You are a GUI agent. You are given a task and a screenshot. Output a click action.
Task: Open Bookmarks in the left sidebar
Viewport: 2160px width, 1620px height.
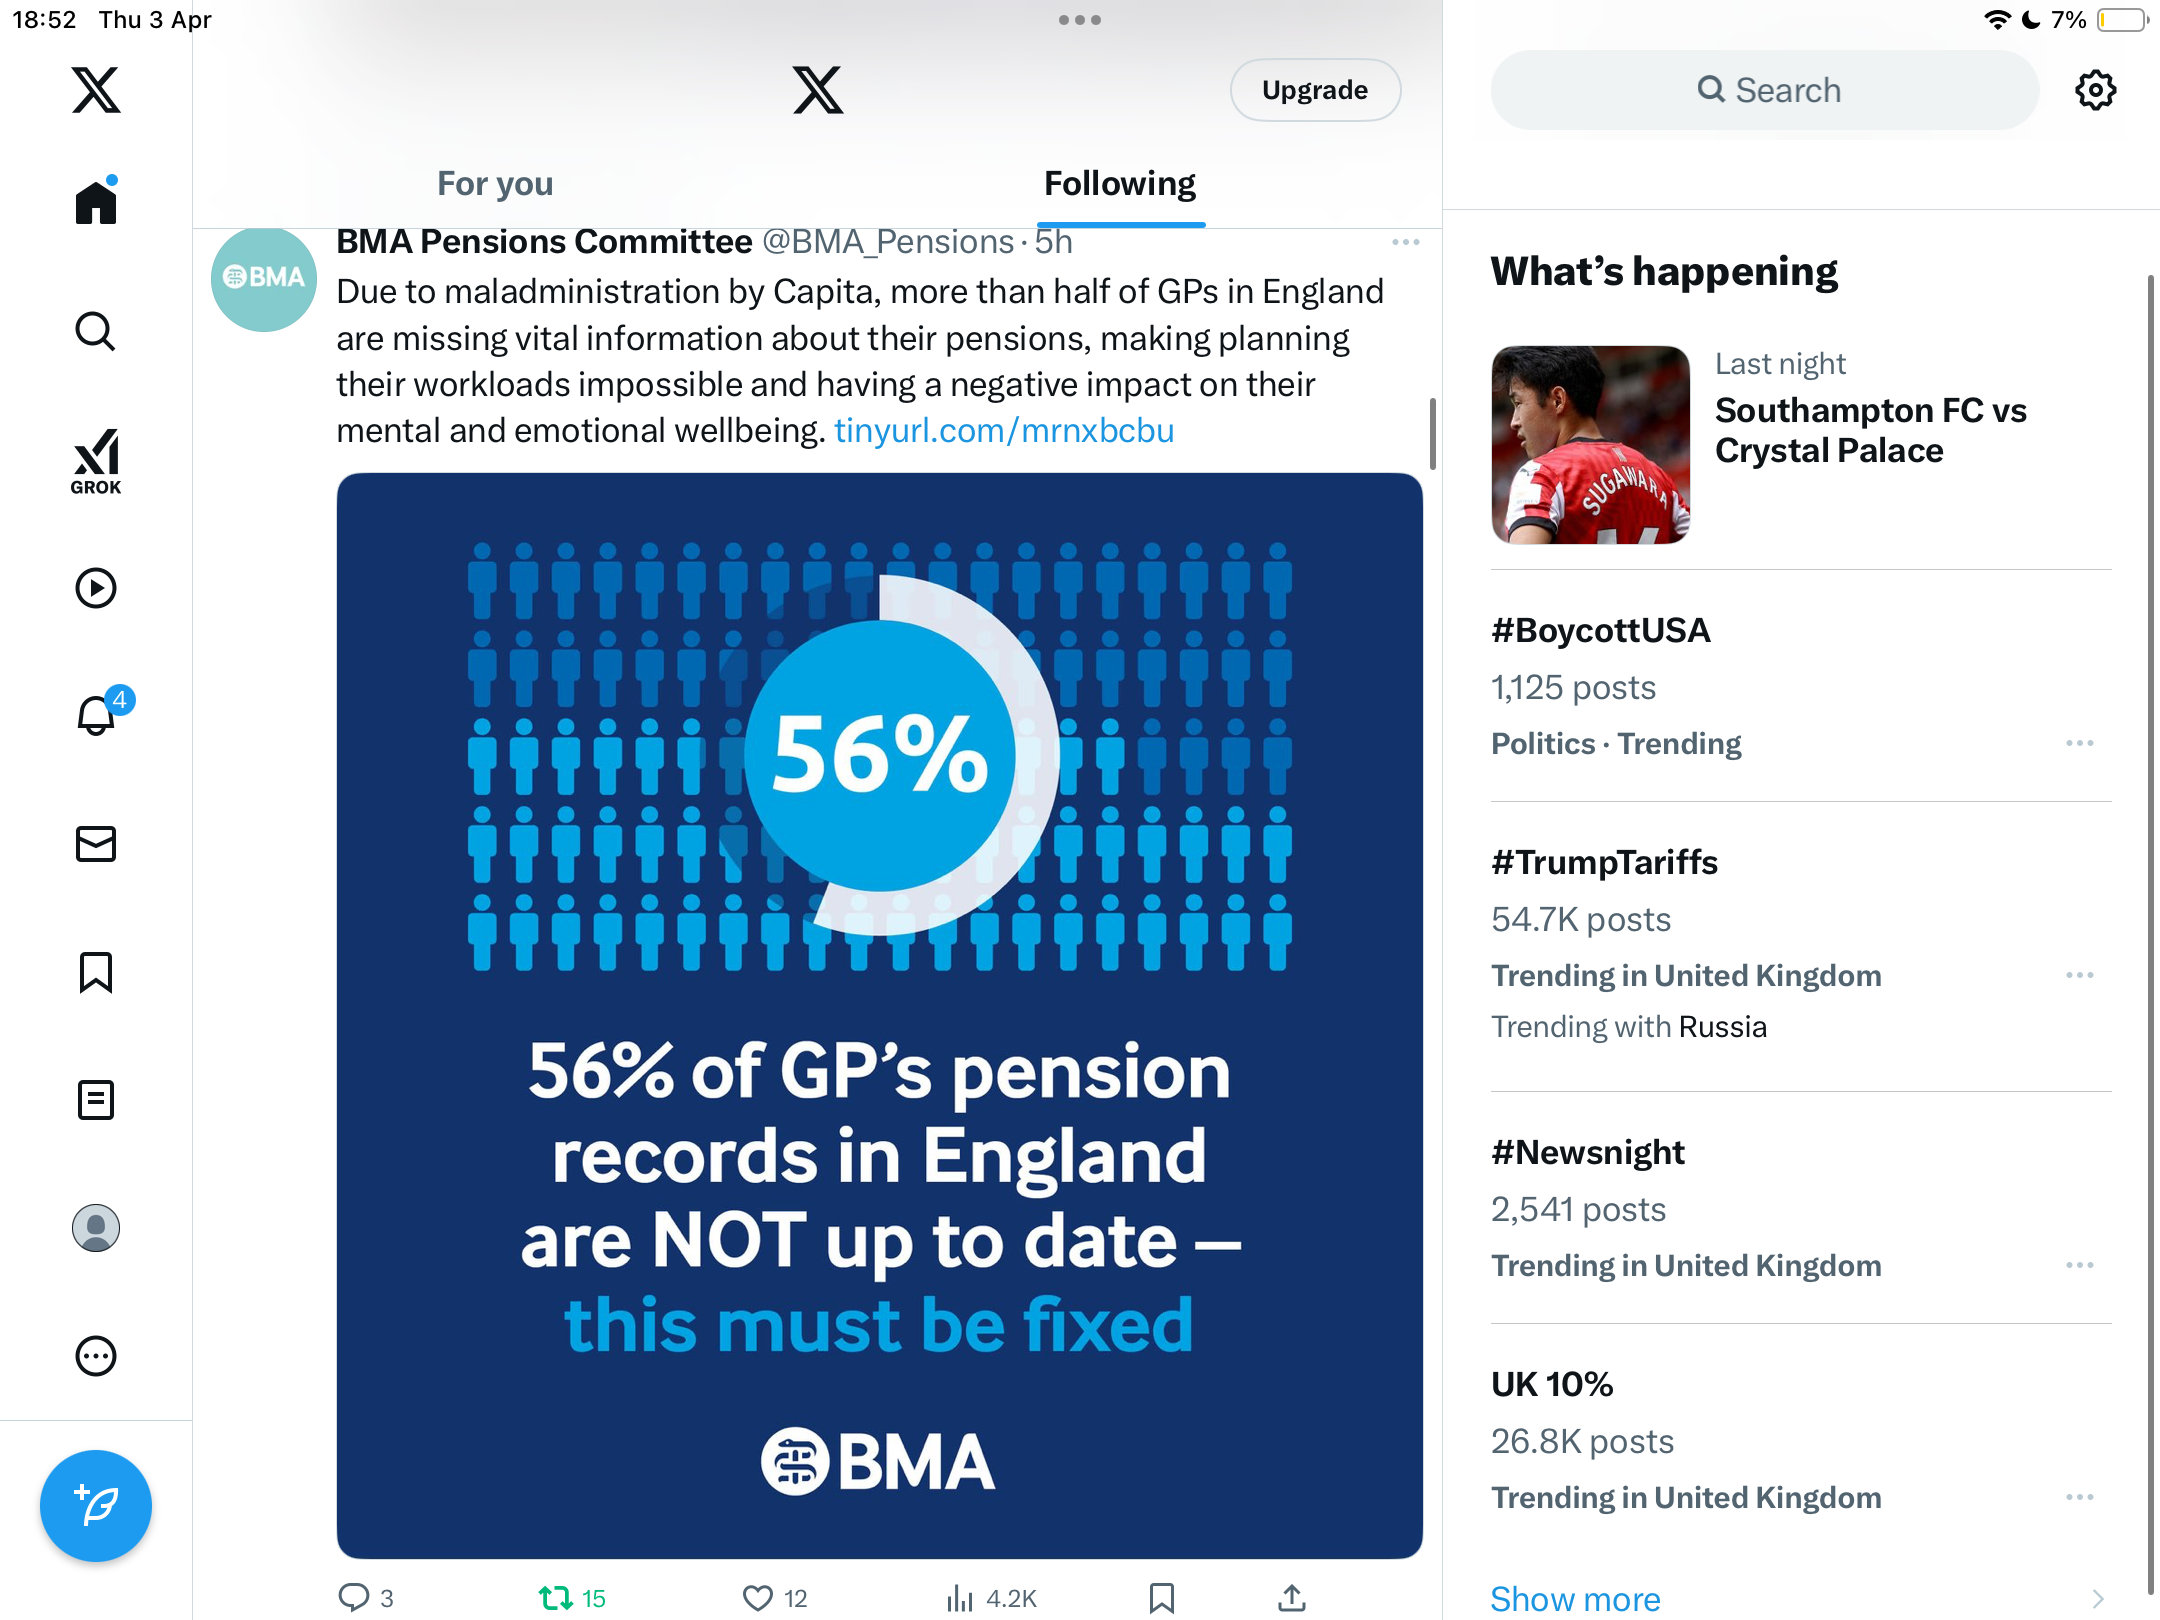[x=96, y=972]
